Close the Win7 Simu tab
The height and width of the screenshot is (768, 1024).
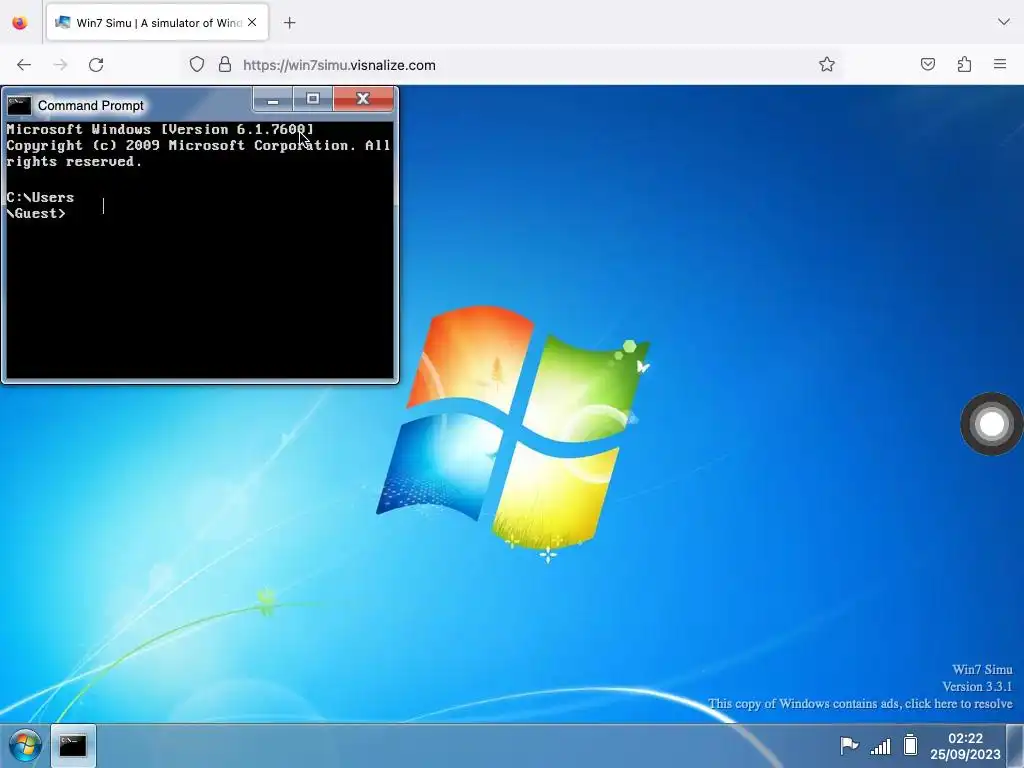[252, 22]
